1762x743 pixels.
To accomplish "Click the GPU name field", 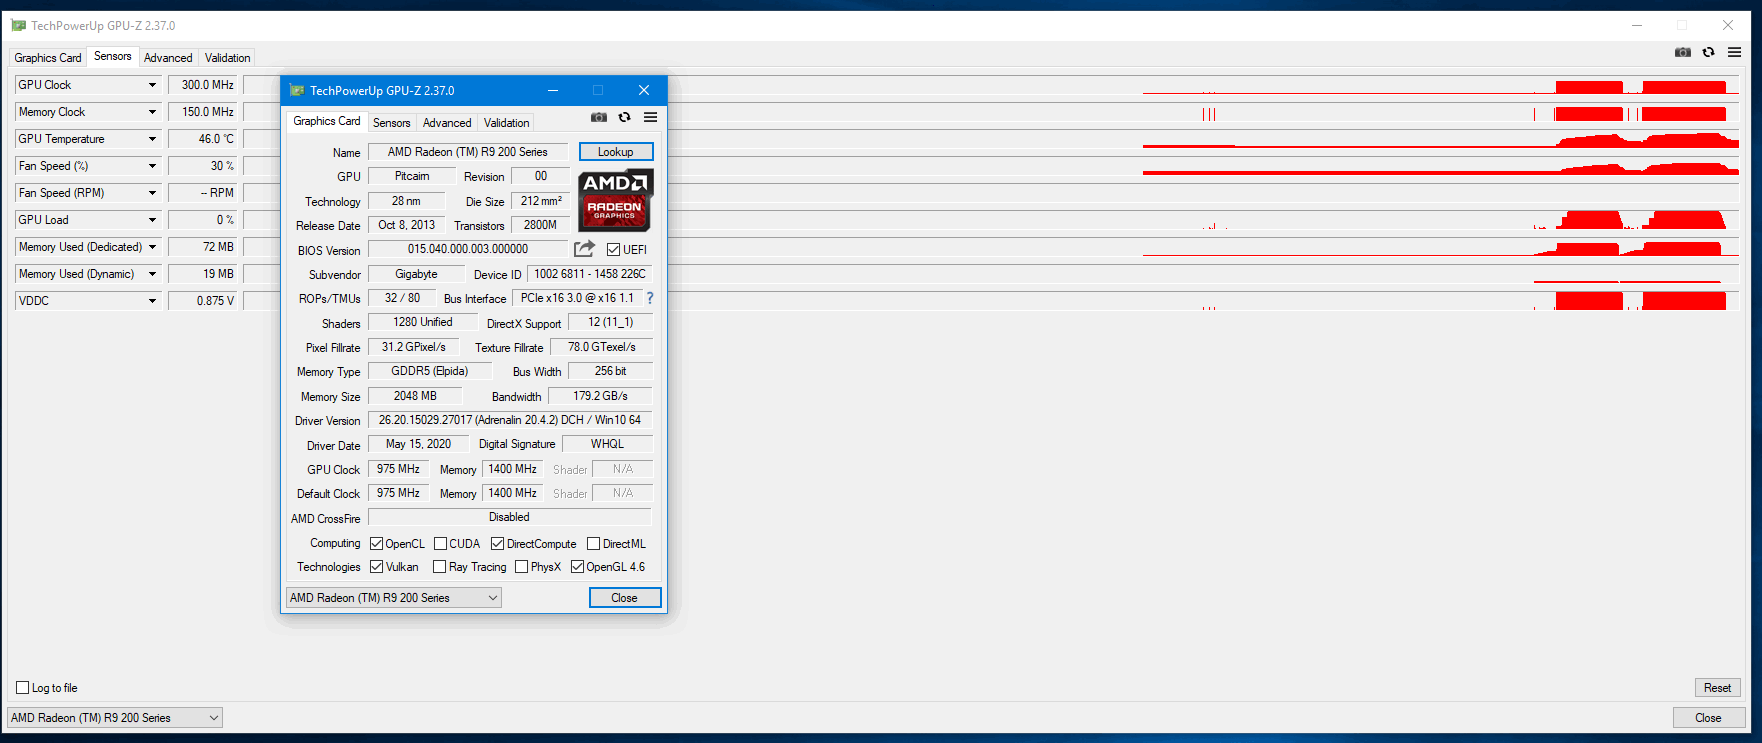I will click(468, 152).
